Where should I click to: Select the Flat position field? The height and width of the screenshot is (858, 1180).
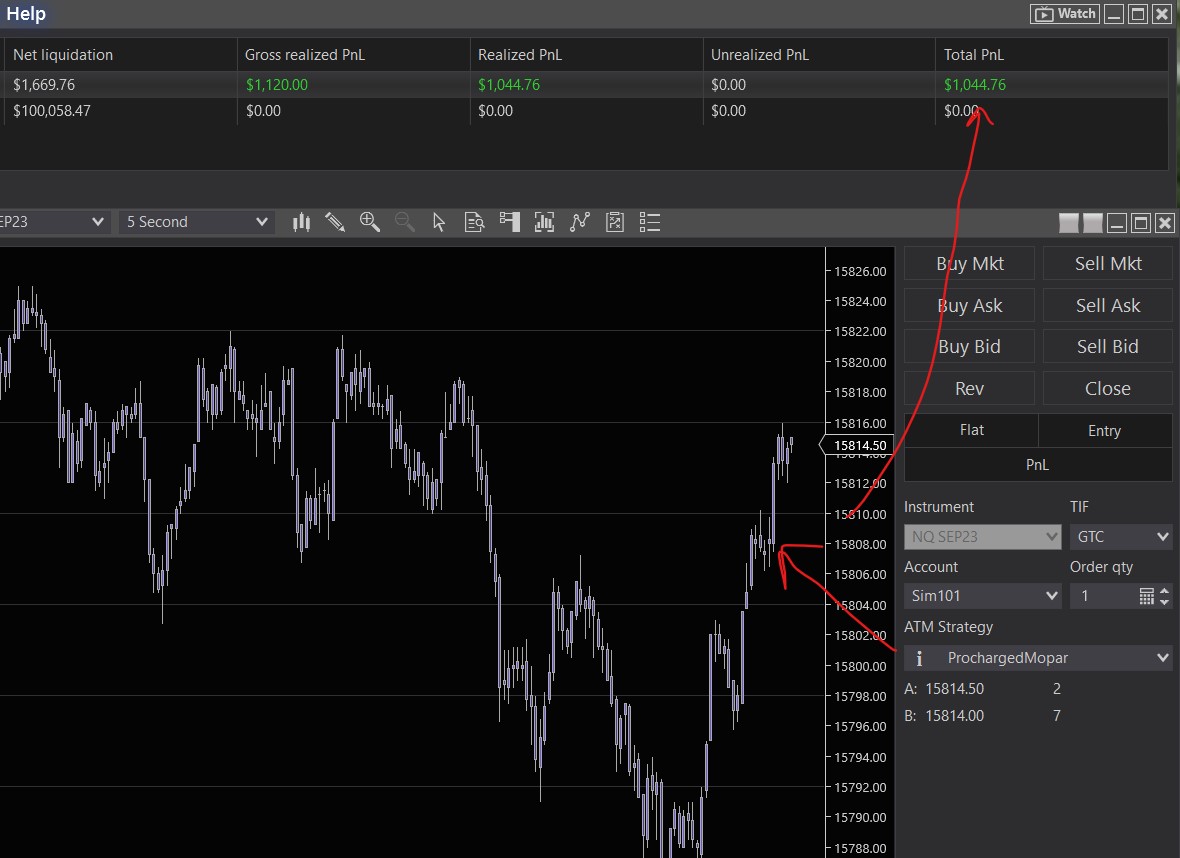pyautogui.click(x=972, y=431)
